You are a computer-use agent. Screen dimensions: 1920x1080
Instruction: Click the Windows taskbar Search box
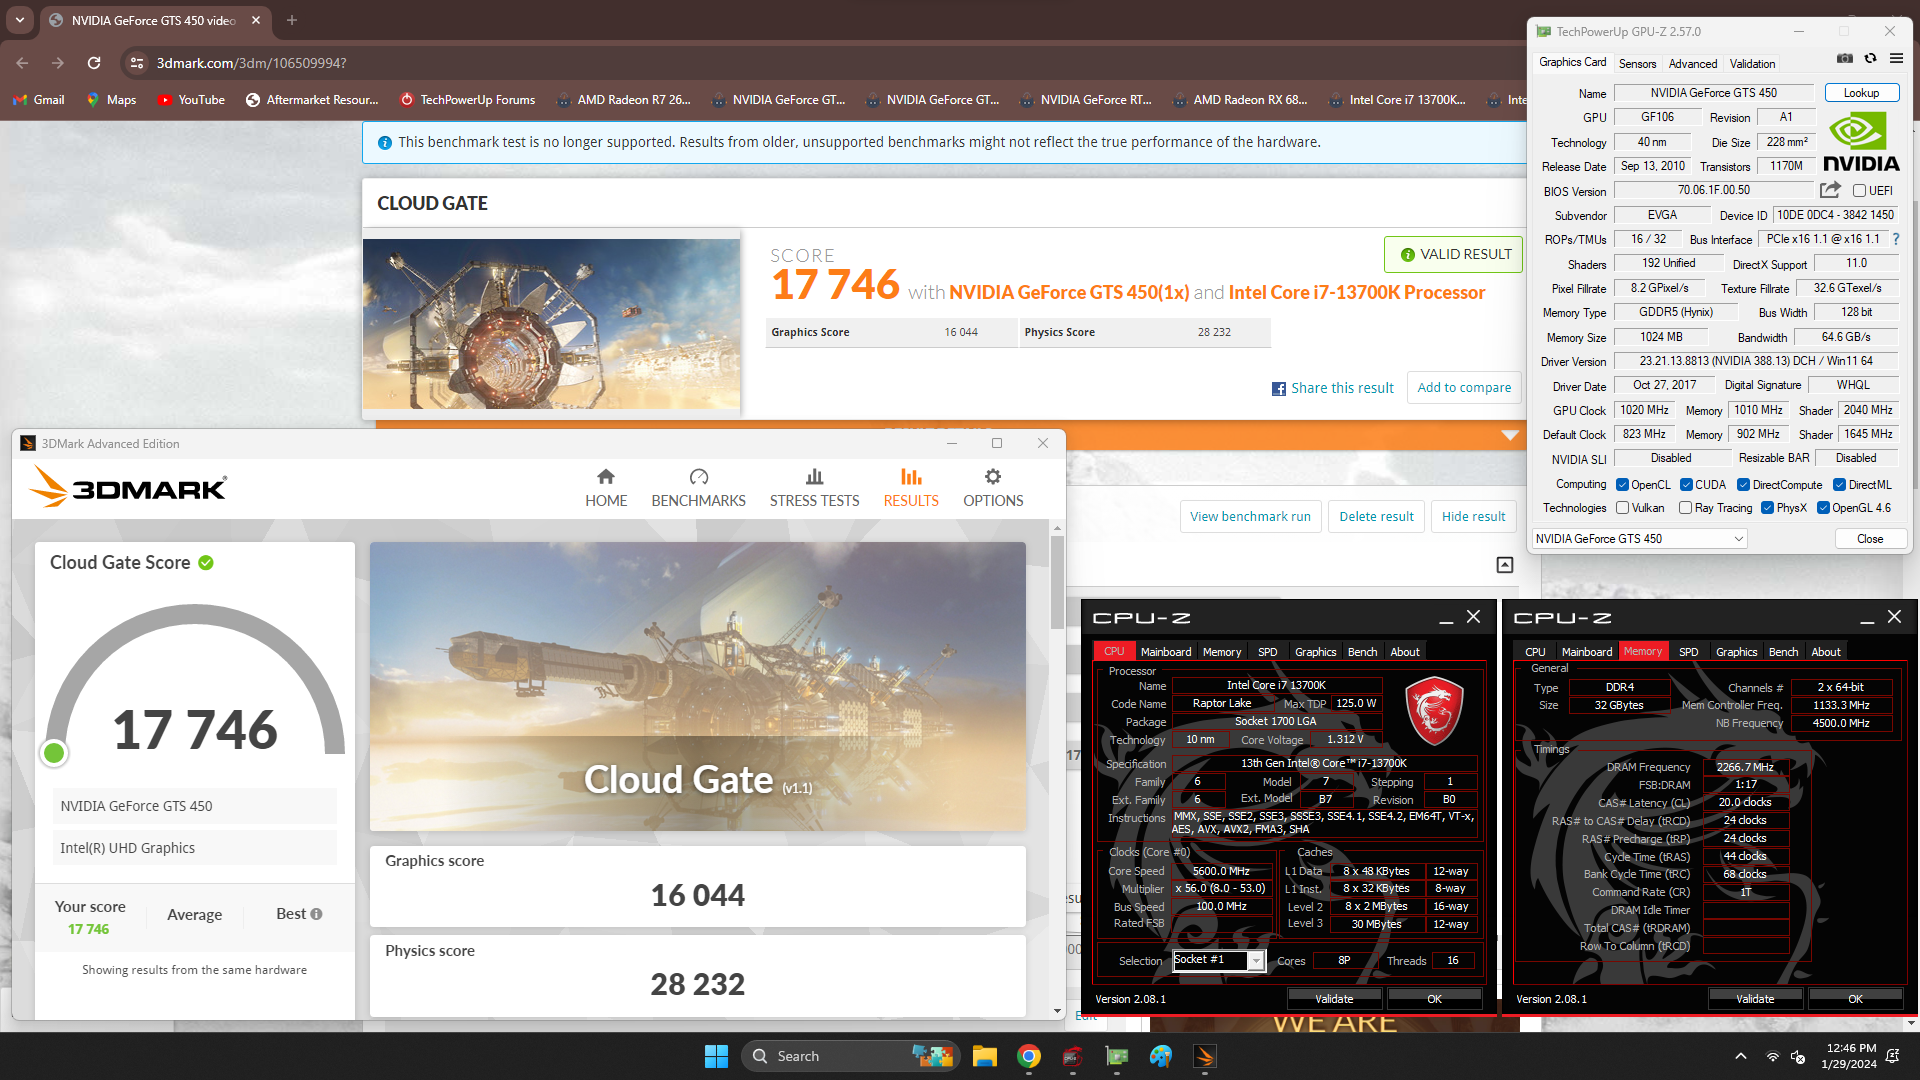[x=850, y=1056]
